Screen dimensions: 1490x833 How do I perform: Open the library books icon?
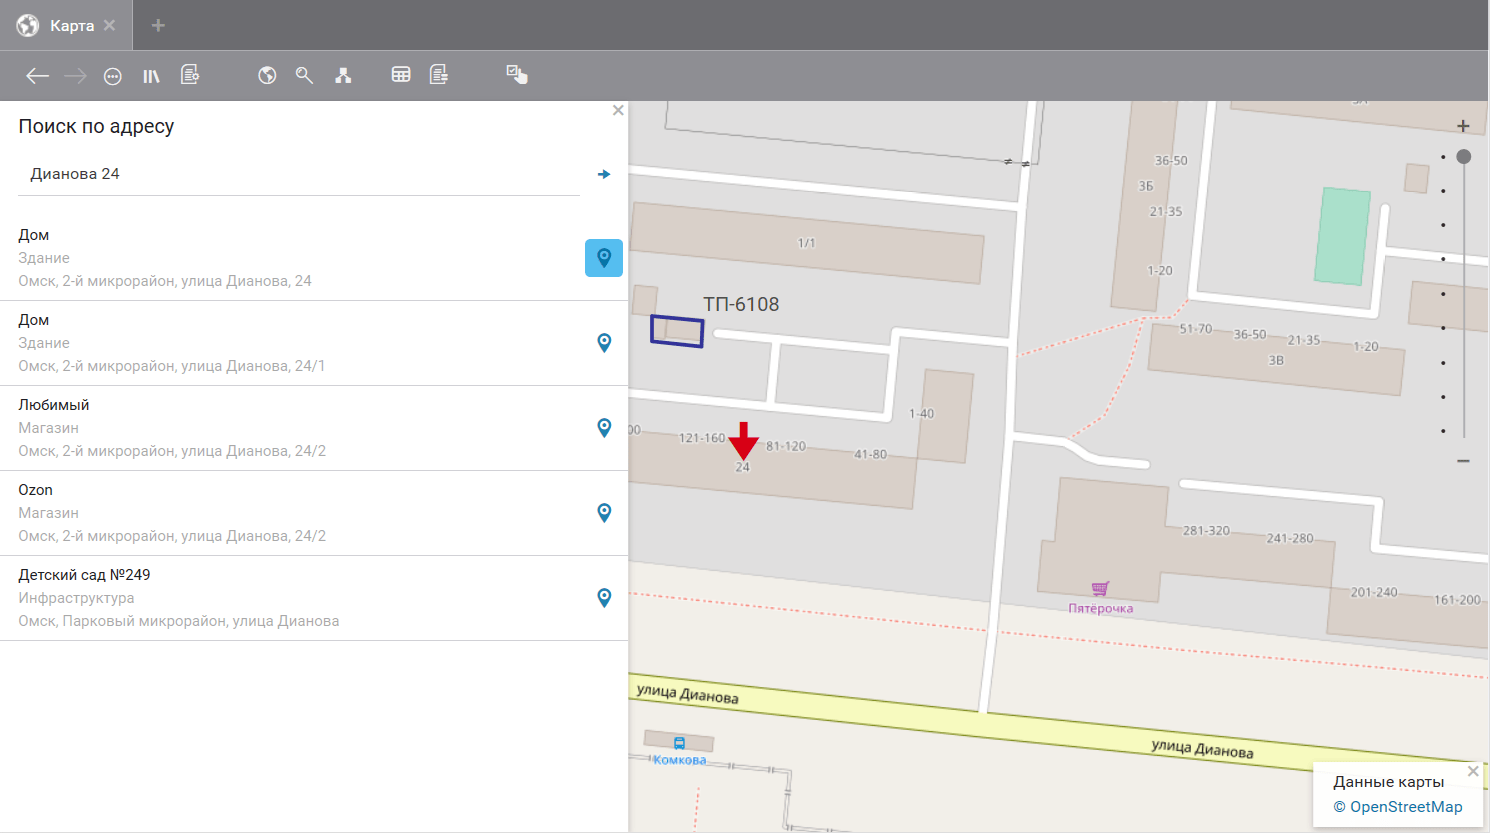click(151, 76)
